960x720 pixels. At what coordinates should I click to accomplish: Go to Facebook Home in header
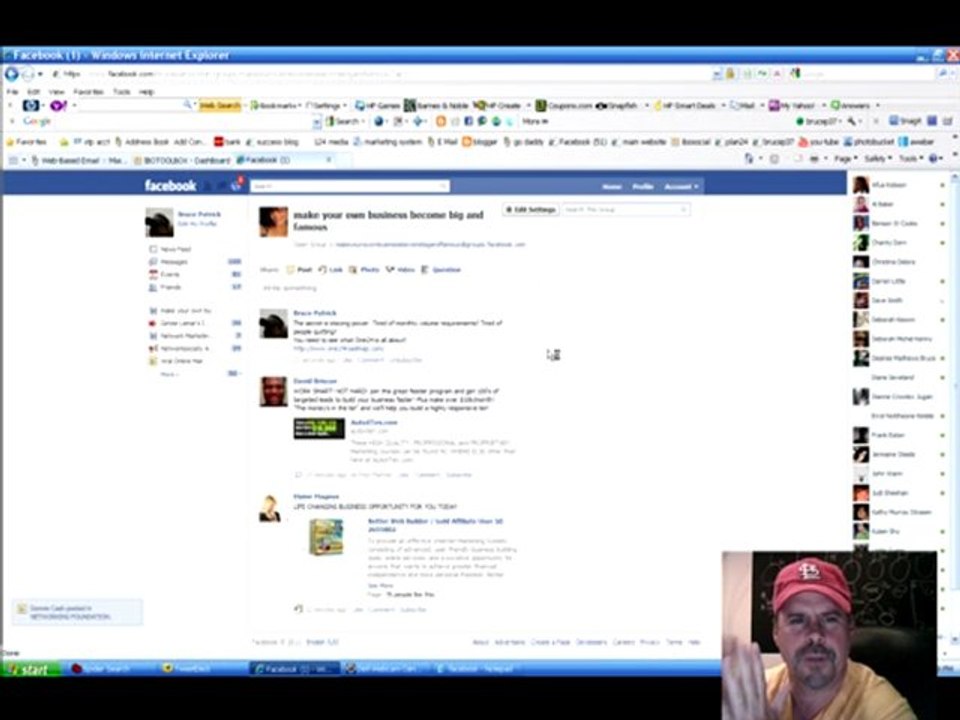coord(612,186)
